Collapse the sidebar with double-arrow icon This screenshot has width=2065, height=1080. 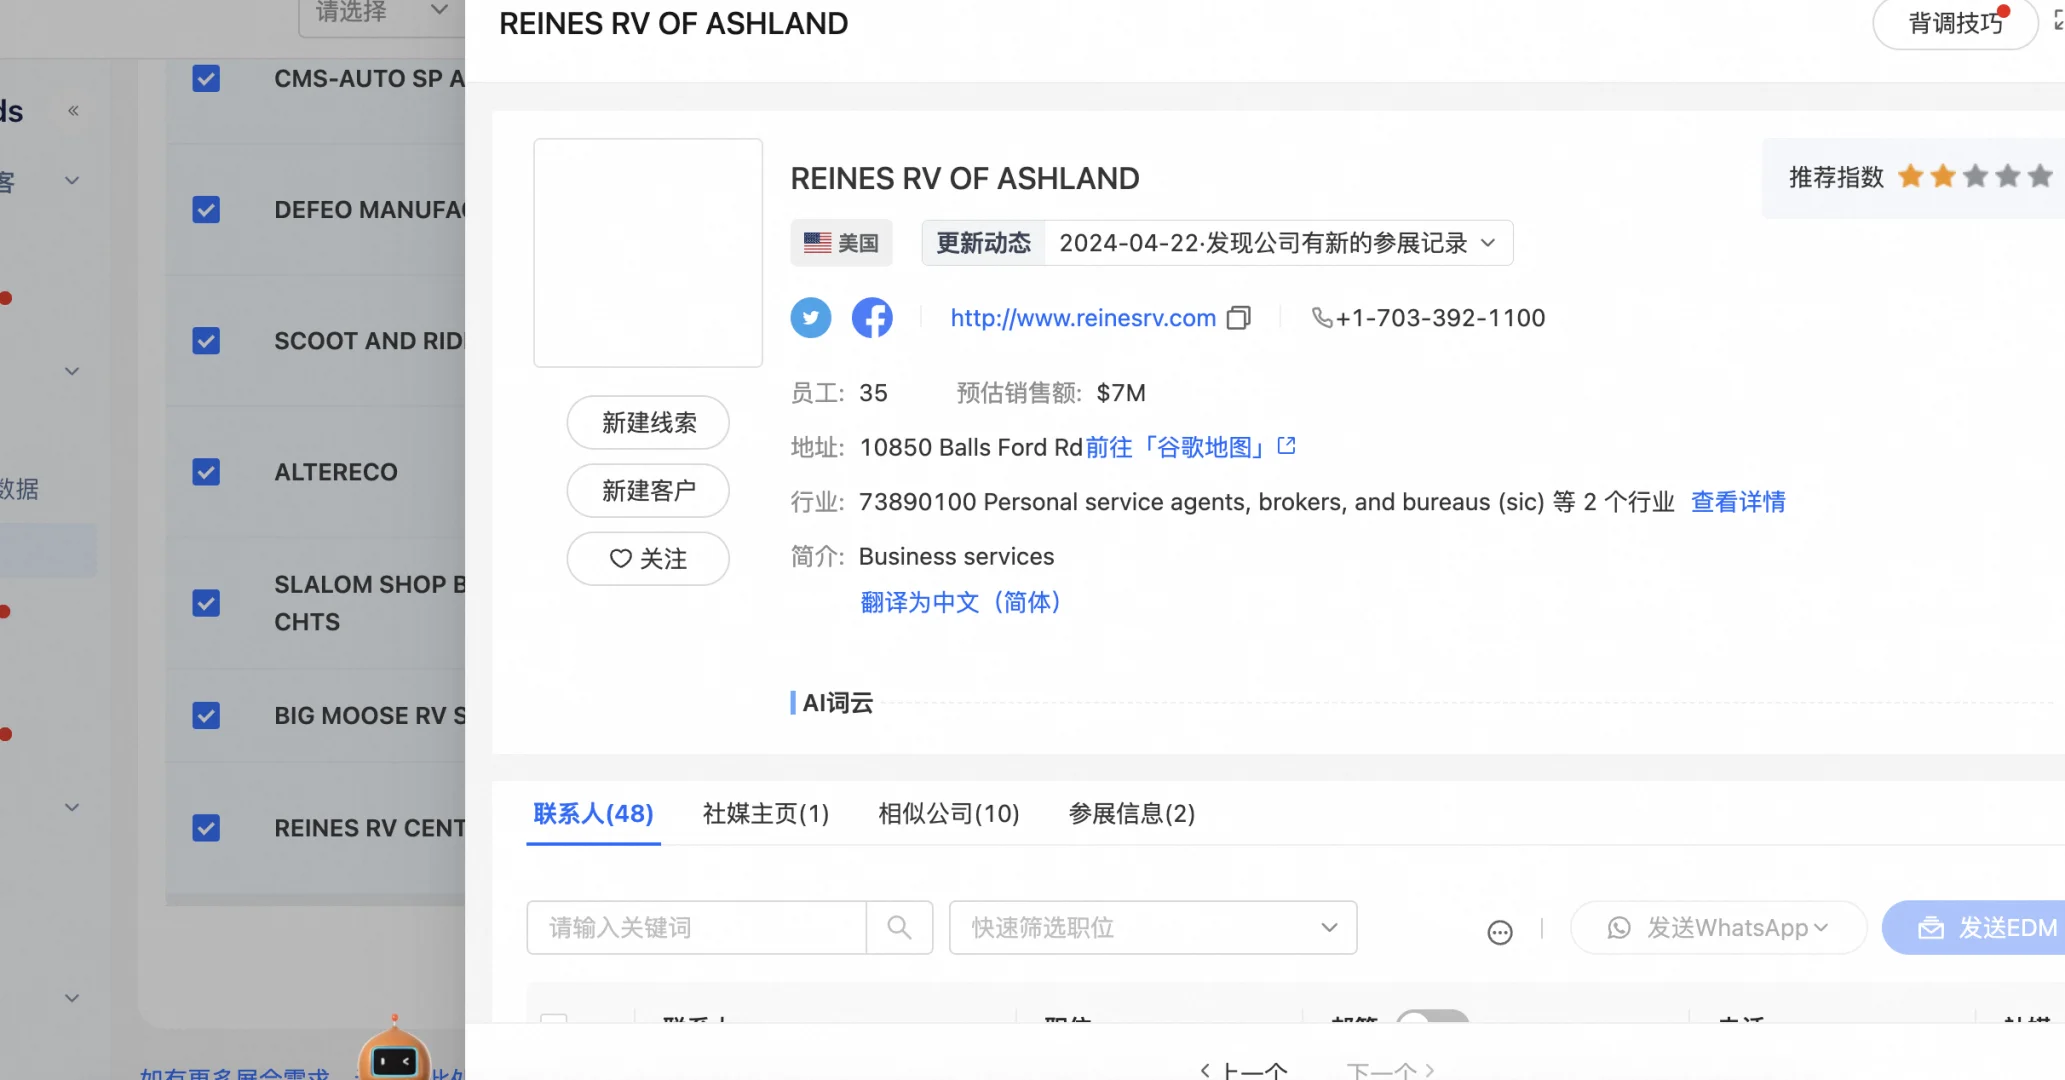(x=73, y=111)
